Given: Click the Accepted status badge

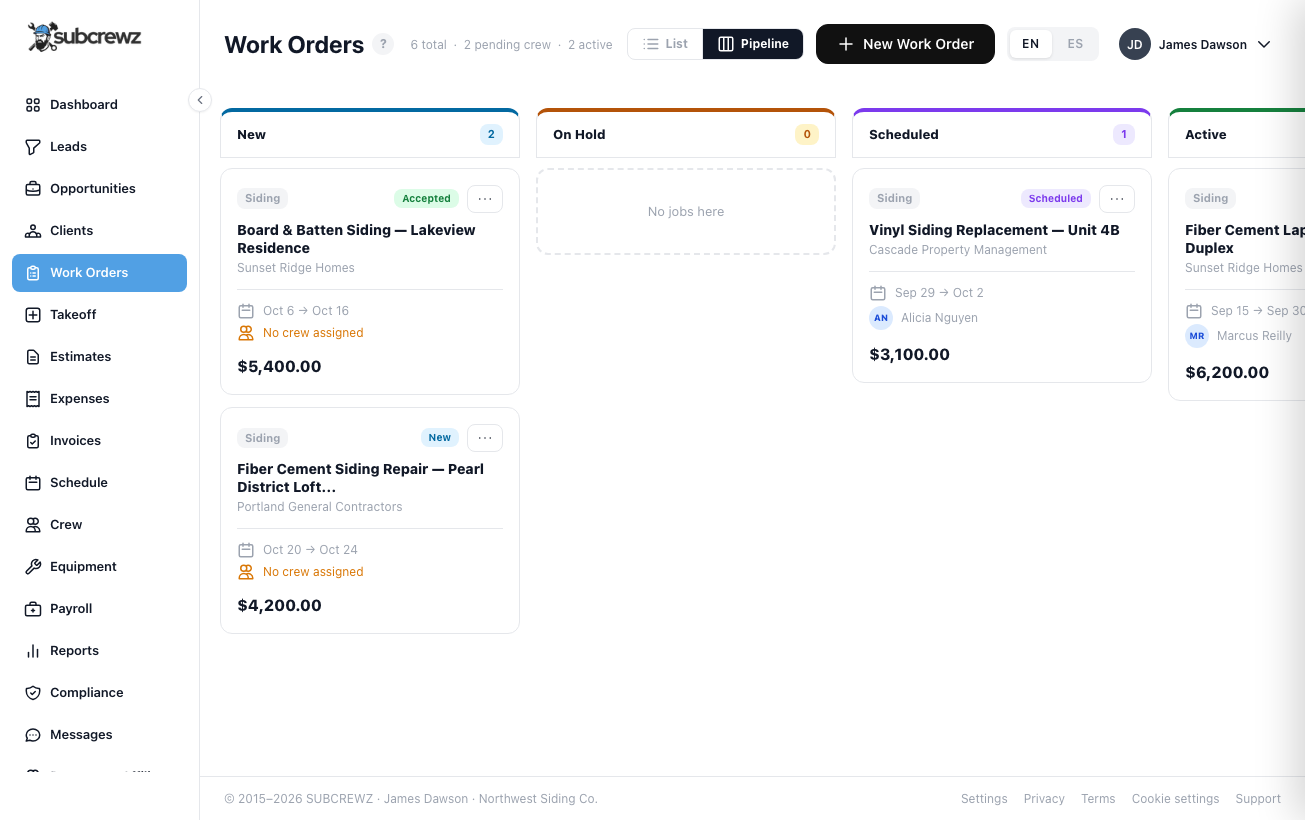Looking at the screenshot, I should (427, 199).
